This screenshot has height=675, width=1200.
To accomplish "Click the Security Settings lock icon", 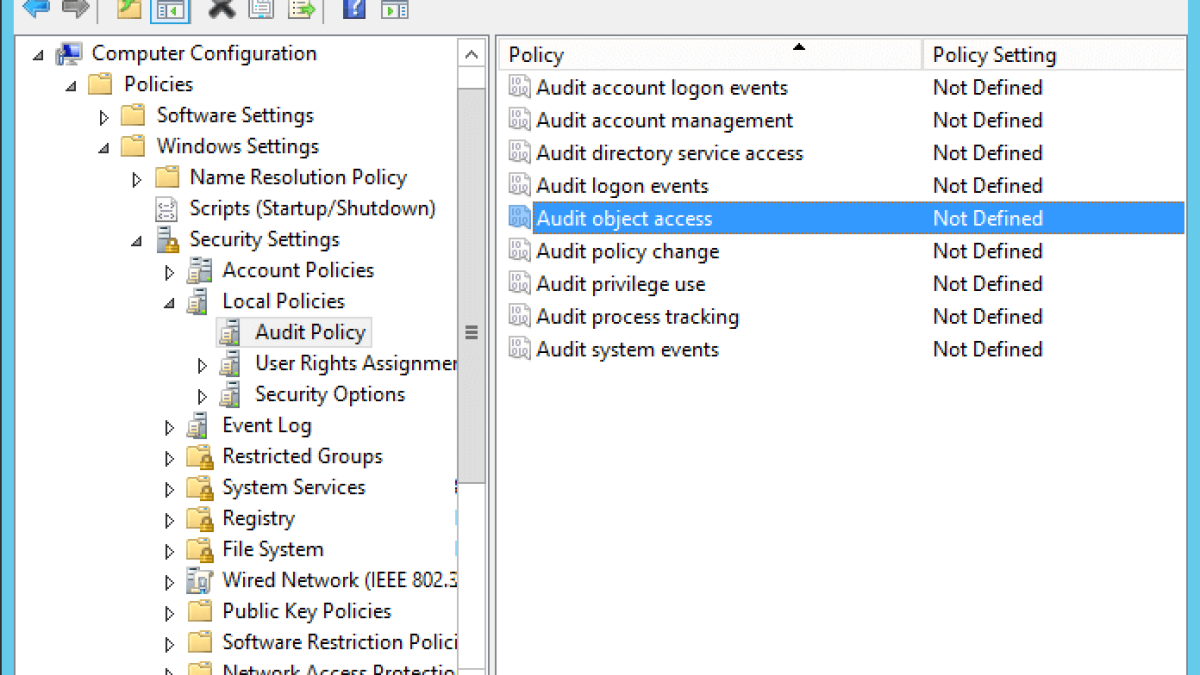I will pos(166,240).
